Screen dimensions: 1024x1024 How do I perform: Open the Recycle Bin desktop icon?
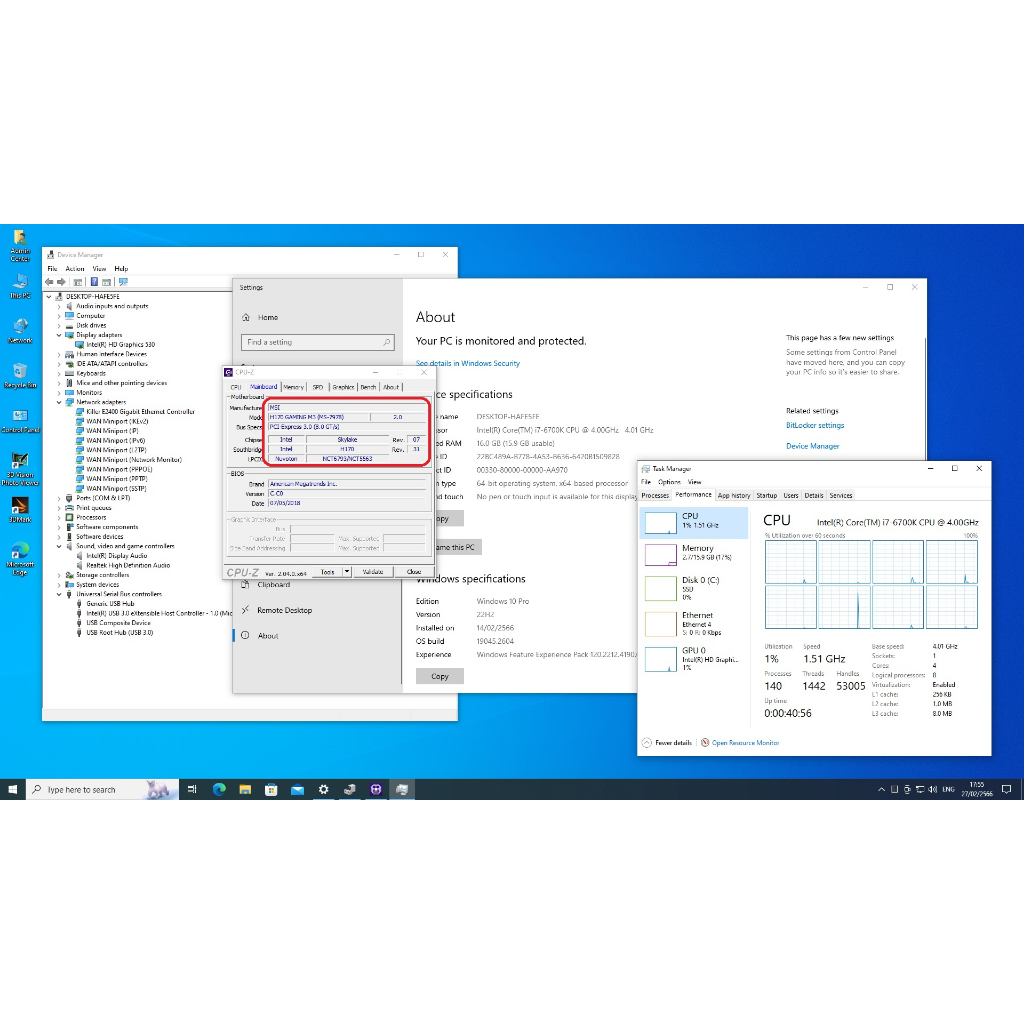coord(20,371)
